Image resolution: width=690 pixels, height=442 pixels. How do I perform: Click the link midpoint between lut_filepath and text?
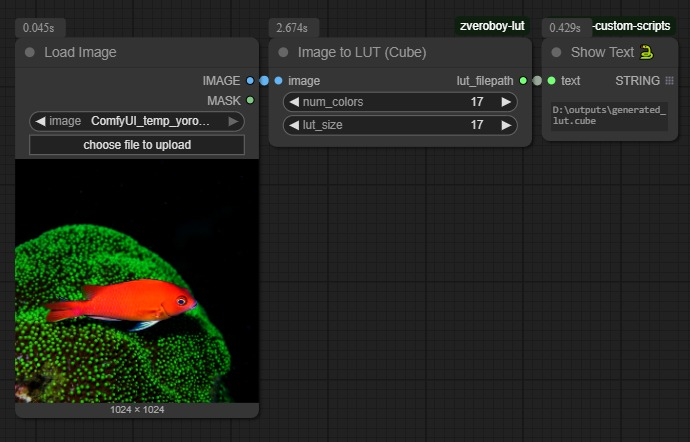coord(537,81)
